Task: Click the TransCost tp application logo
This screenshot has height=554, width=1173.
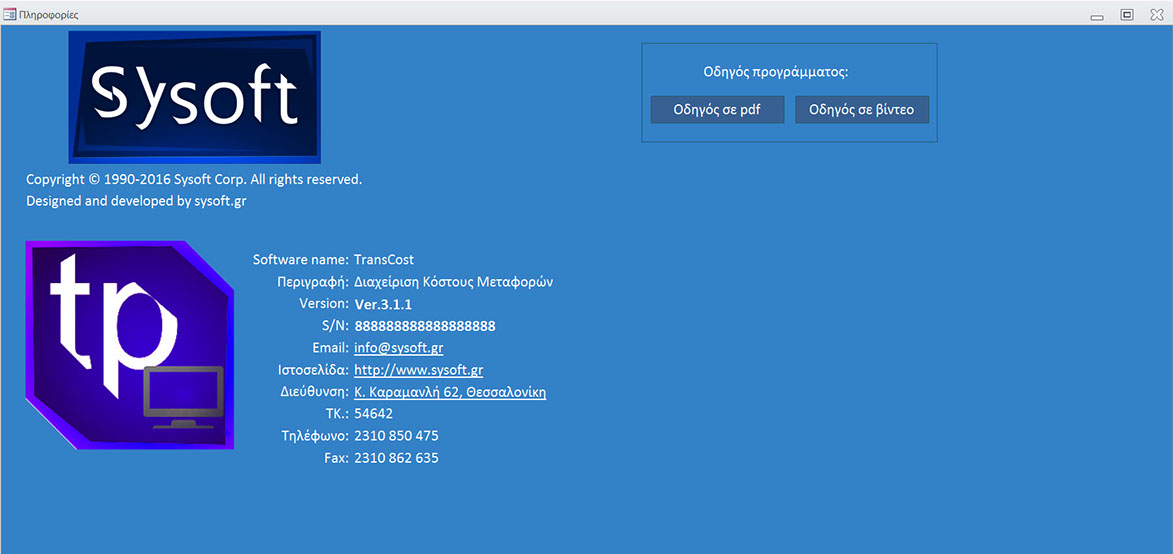Action: 129,344
